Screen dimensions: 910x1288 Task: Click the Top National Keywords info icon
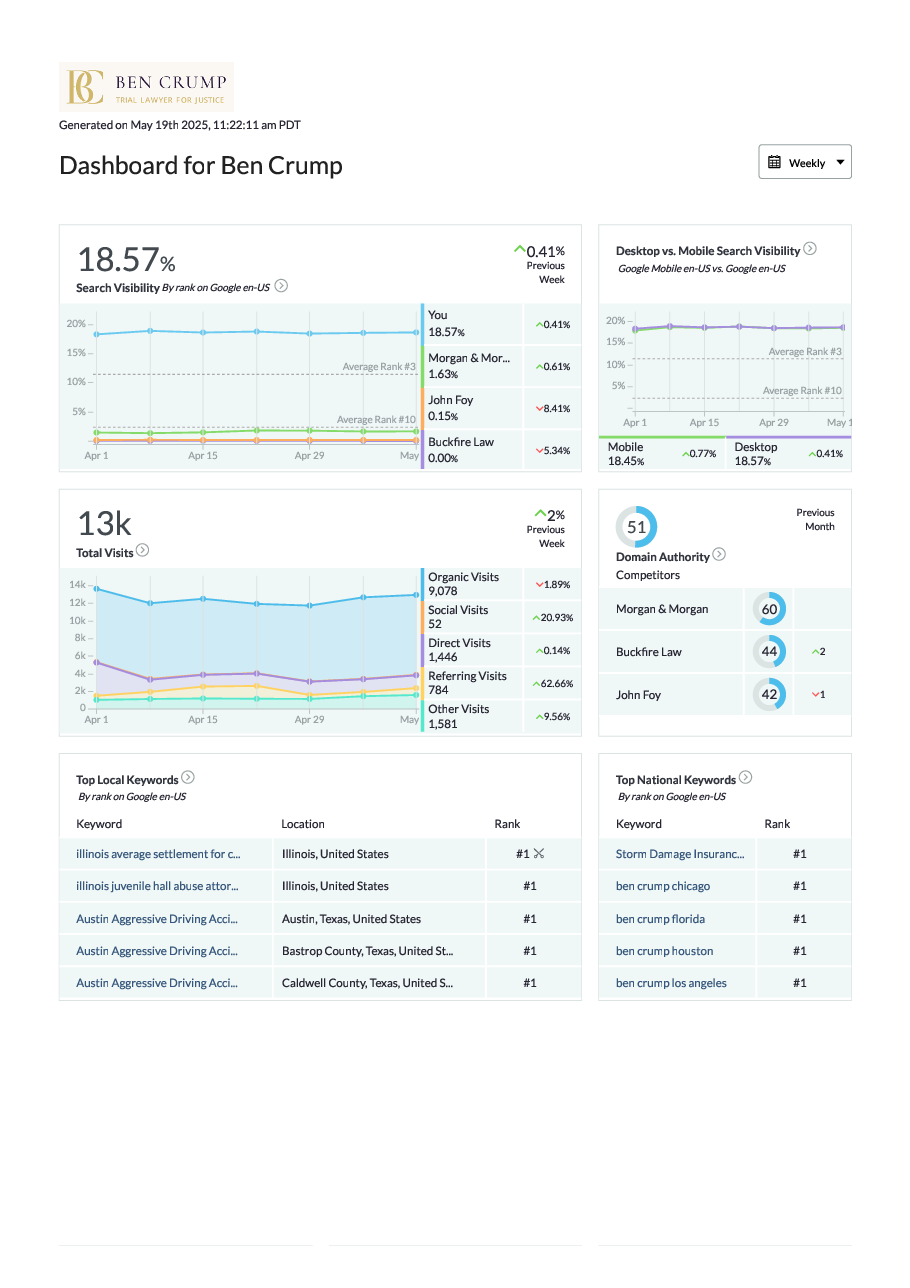745,778
